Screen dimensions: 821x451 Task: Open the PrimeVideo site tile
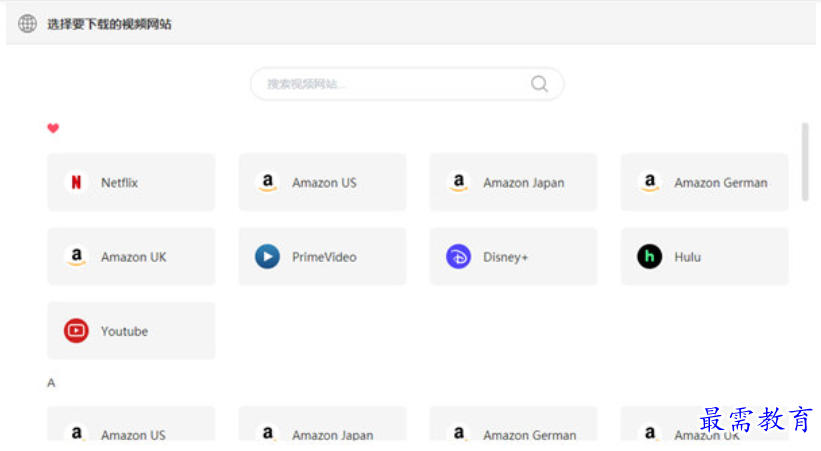pos(322,257)
